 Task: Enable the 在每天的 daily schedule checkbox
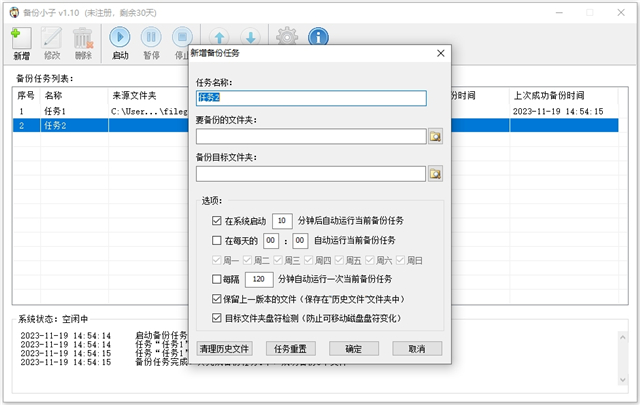click(x=217, y=240)
